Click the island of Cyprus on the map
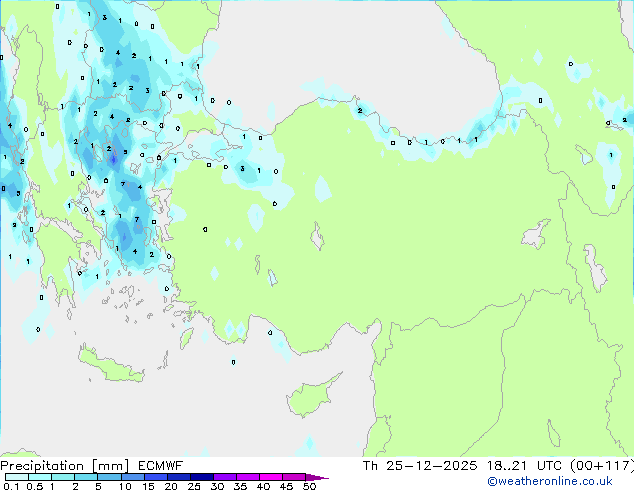The image size is (634, 490). pos(311,397)
